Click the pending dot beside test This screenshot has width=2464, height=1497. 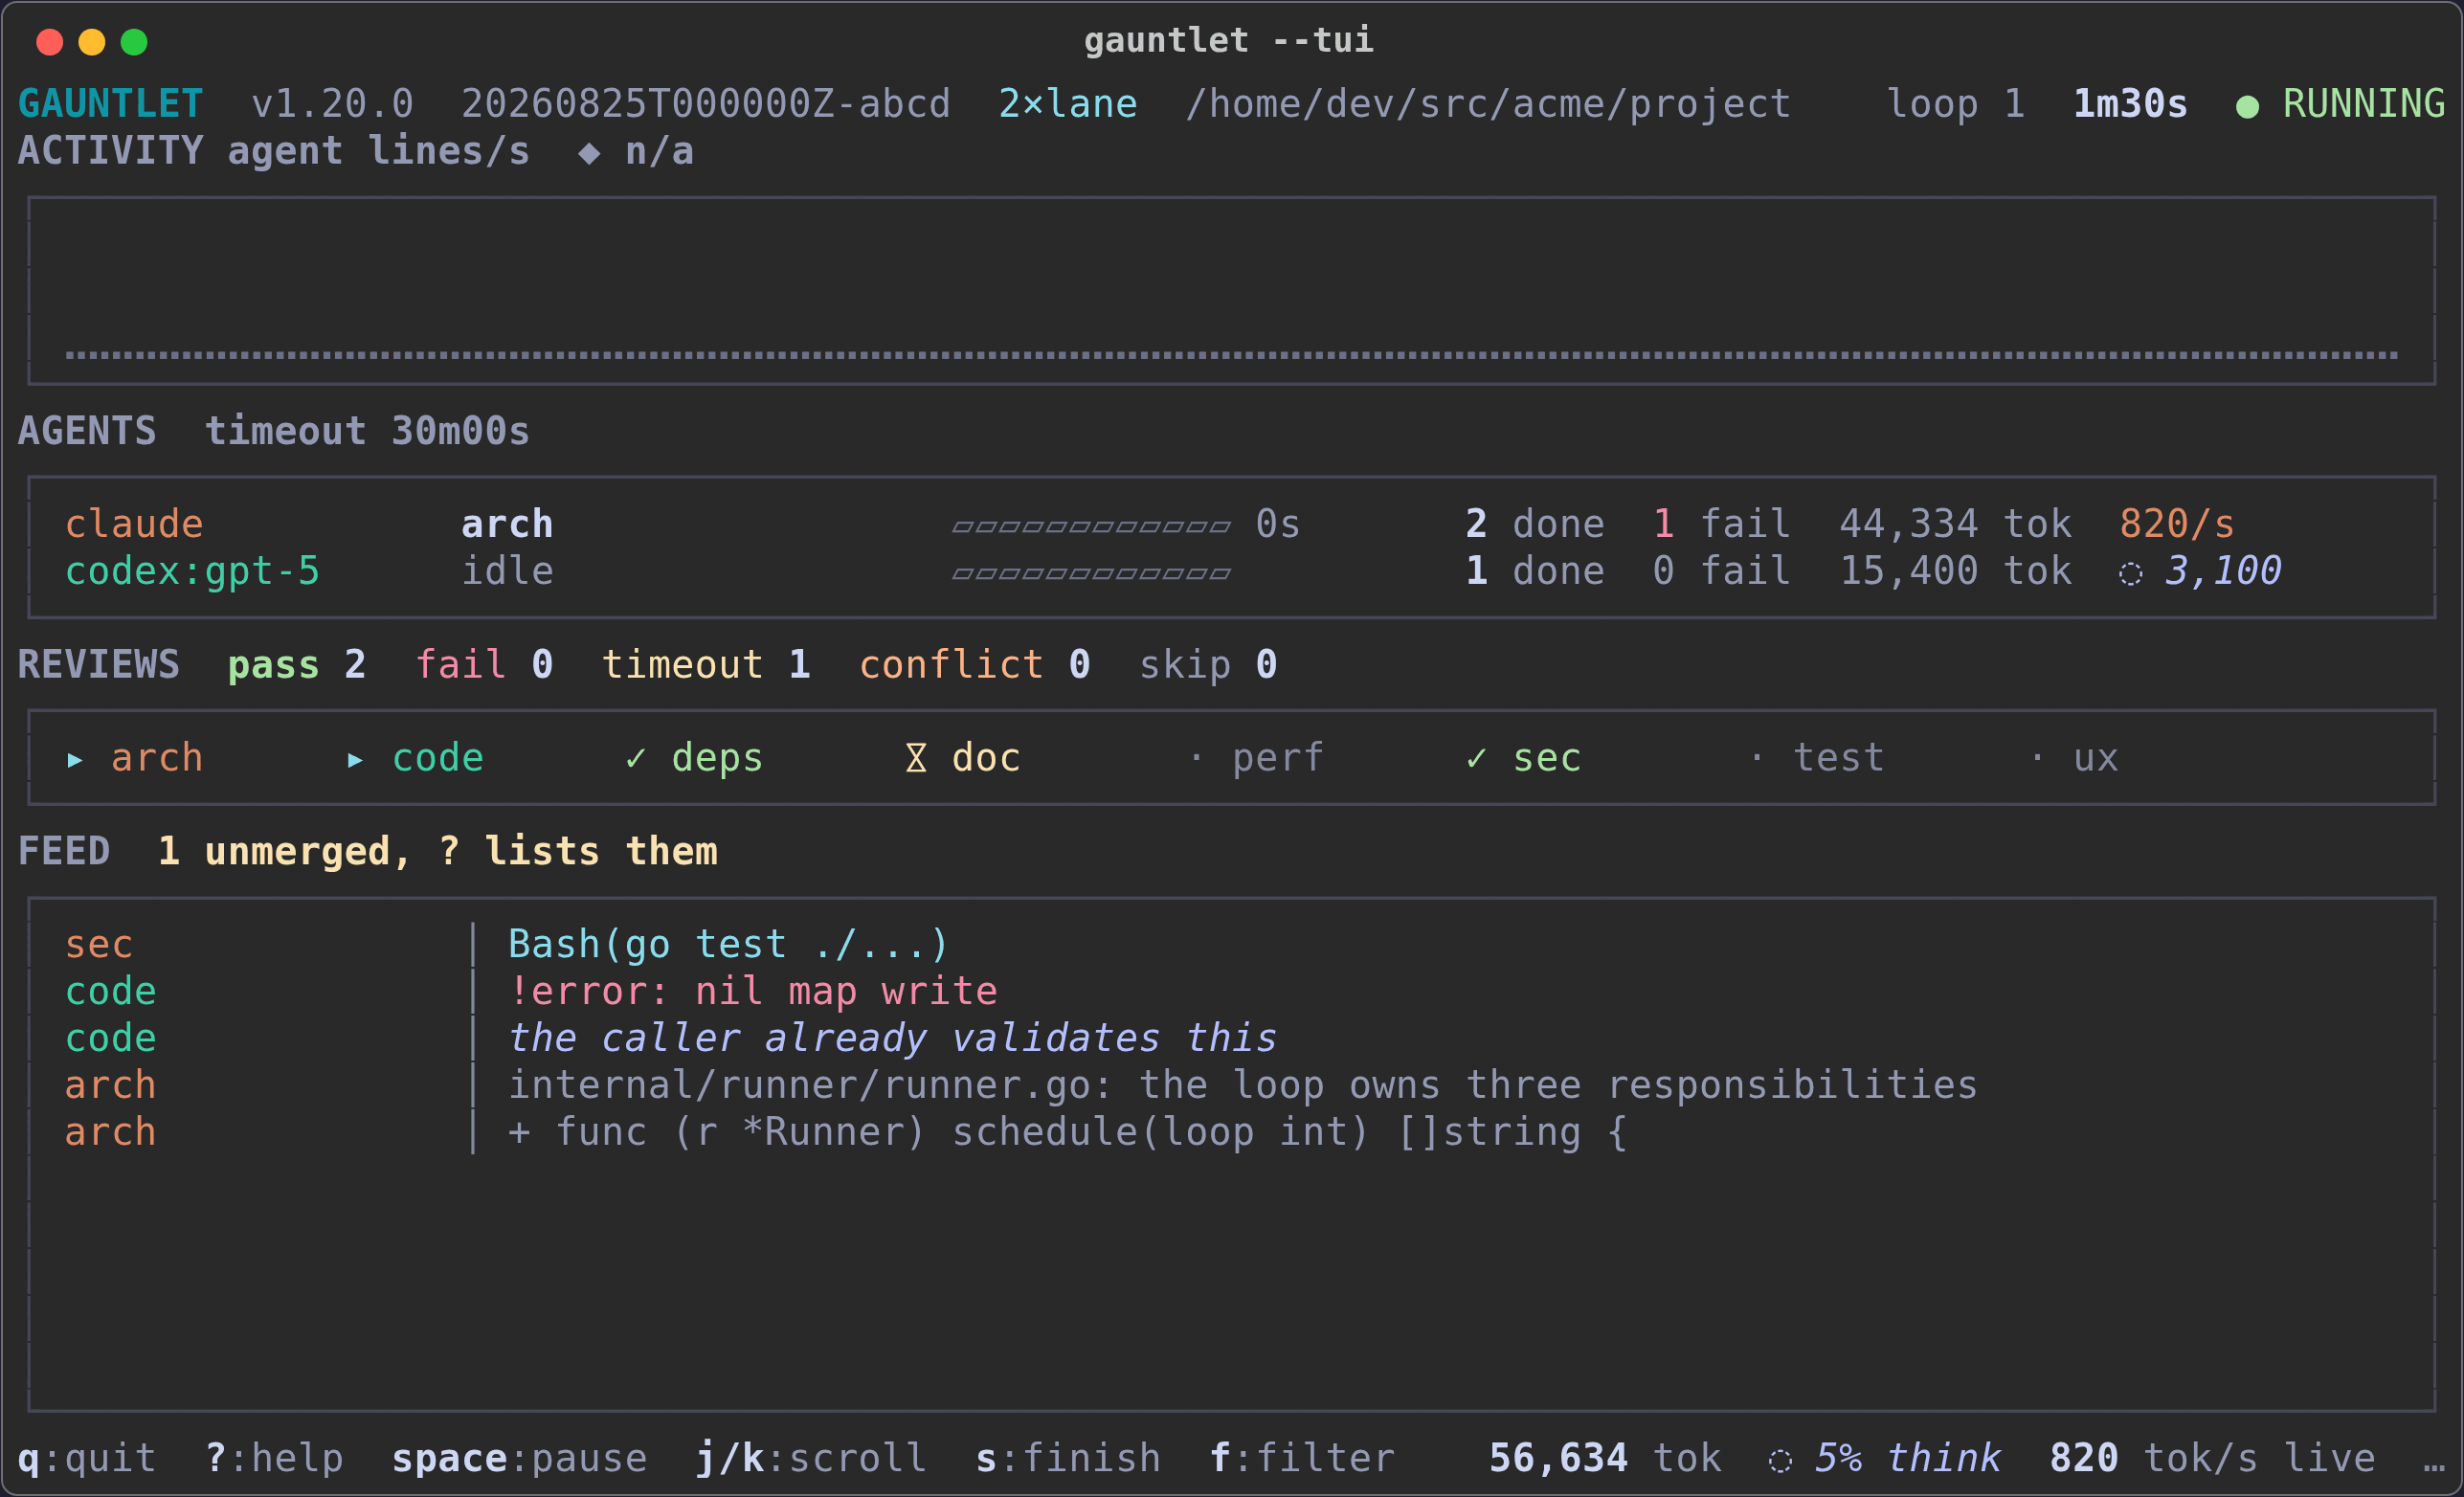1756,758
